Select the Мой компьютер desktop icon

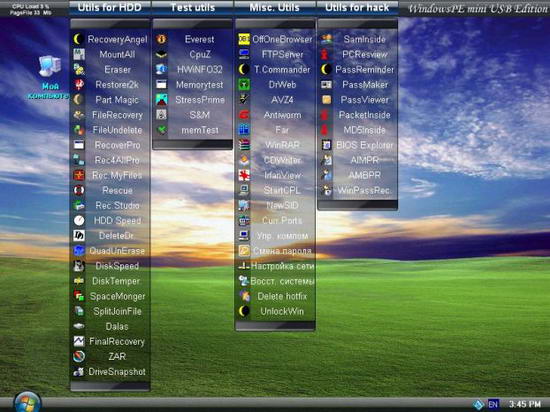[49, 77]
